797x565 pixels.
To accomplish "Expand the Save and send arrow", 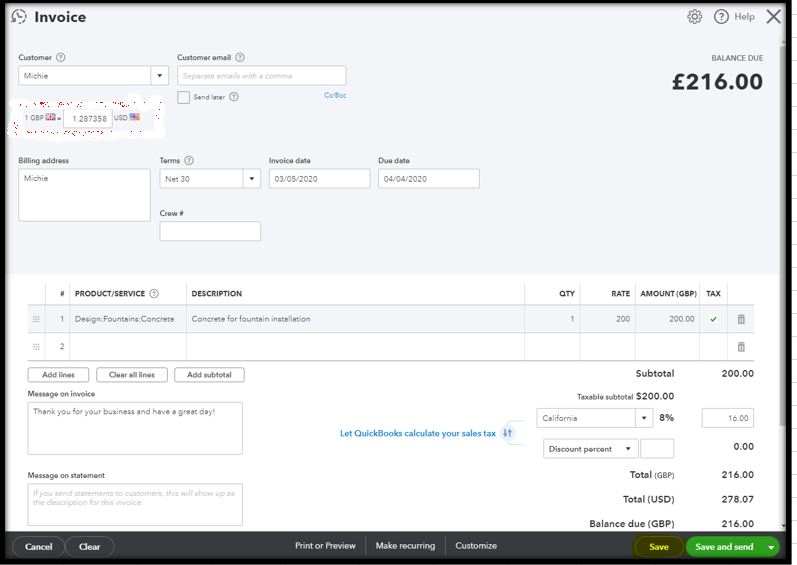I will [771, 547].
